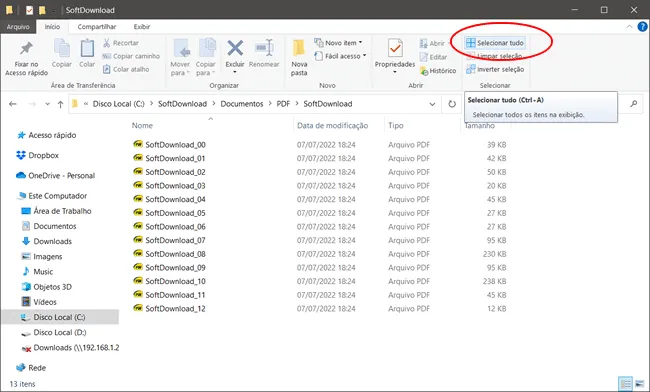Click Editar in the ribbon
This screenshot has height=392, width=650.
pyautogui.click(x=433, y=57)
